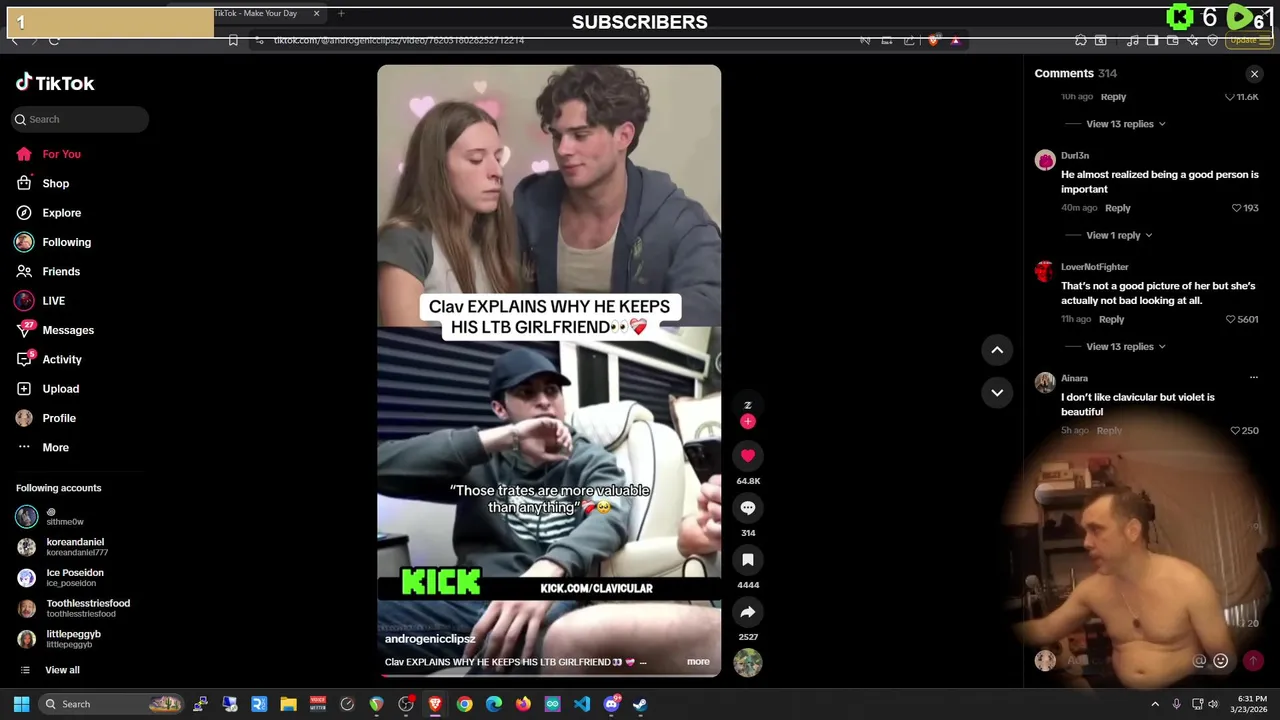Focus the TikTok search field
This screenshot has width=1280, height=720.
(x=80, y=119)
